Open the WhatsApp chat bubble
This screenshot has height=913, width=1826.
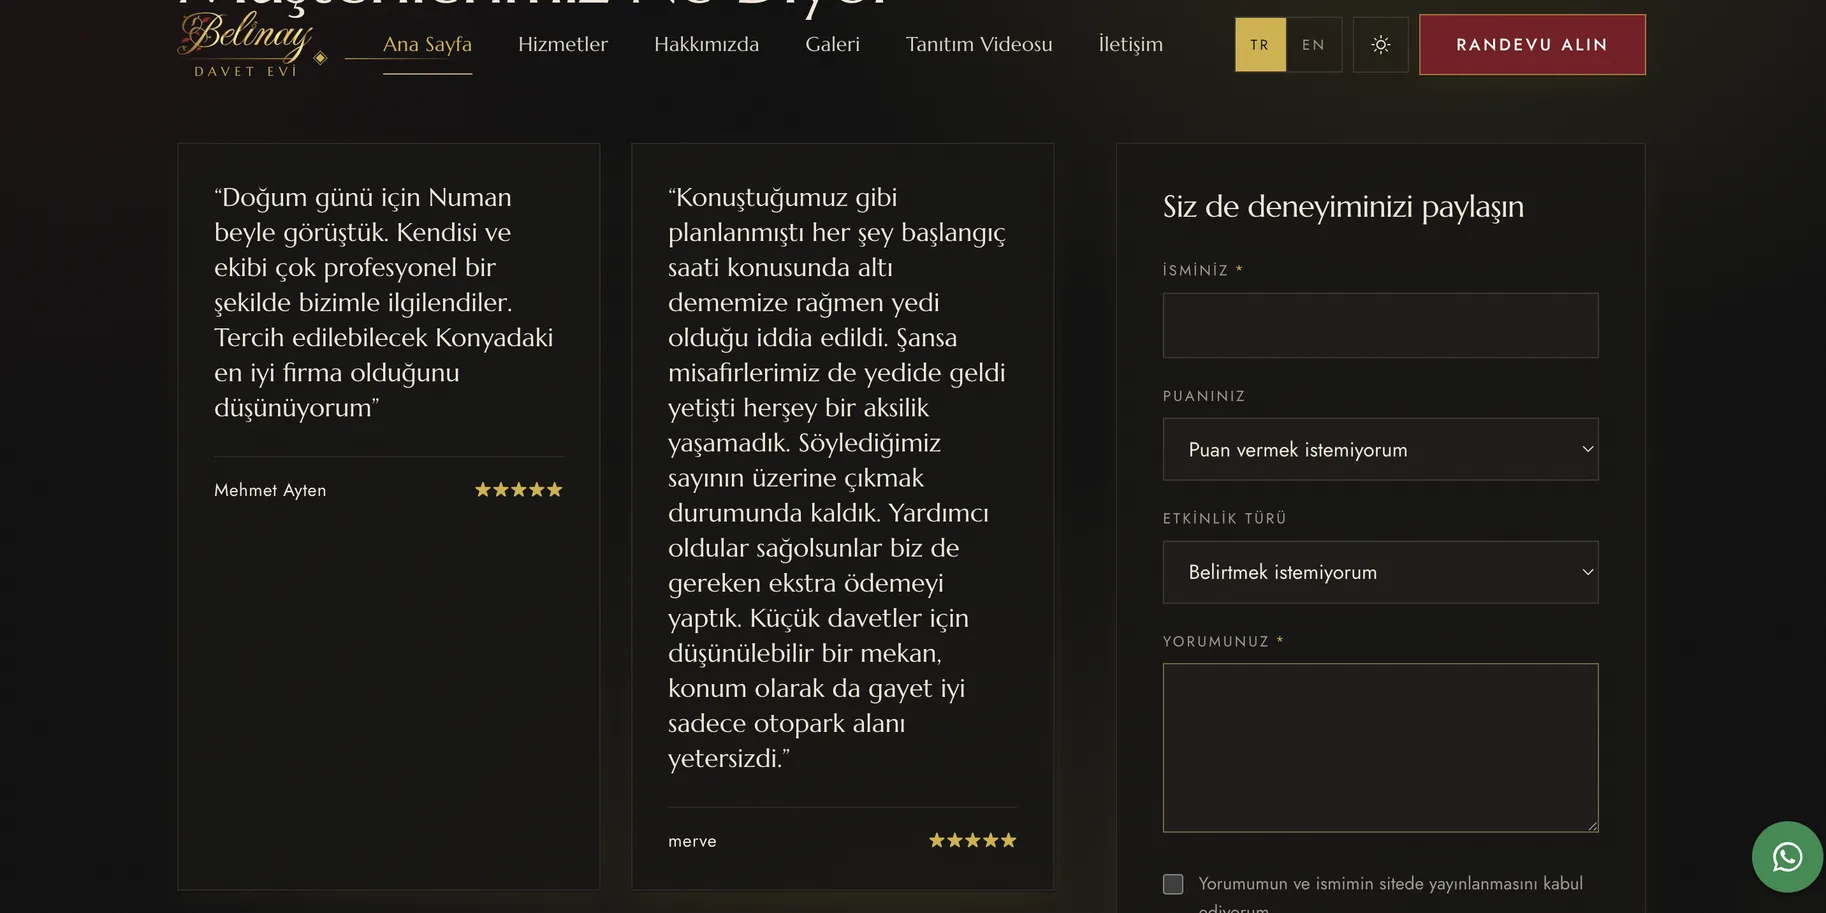tap(1787, 857)
